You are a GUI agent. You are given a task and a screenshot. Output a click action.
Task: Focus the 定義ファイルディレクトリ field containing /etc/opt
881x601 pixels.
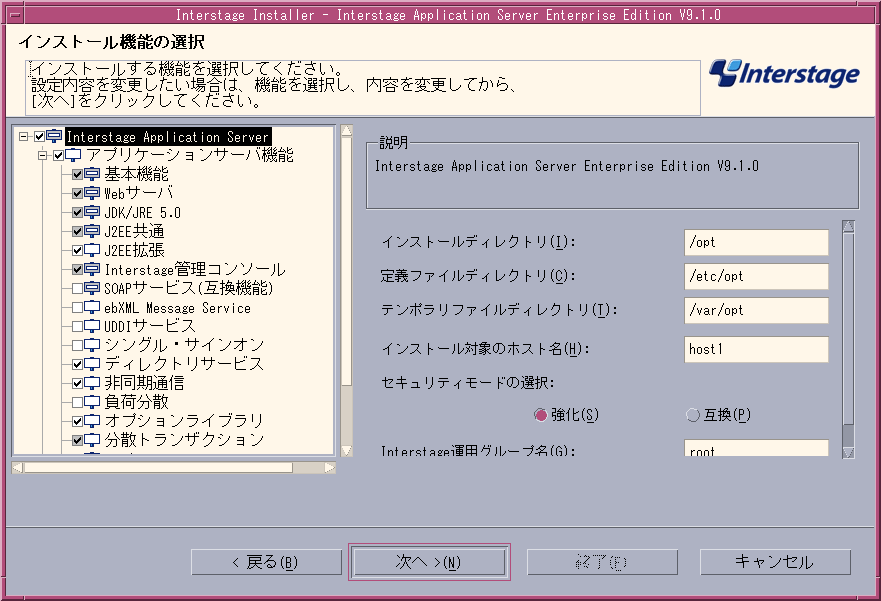(x=756, y=276)
